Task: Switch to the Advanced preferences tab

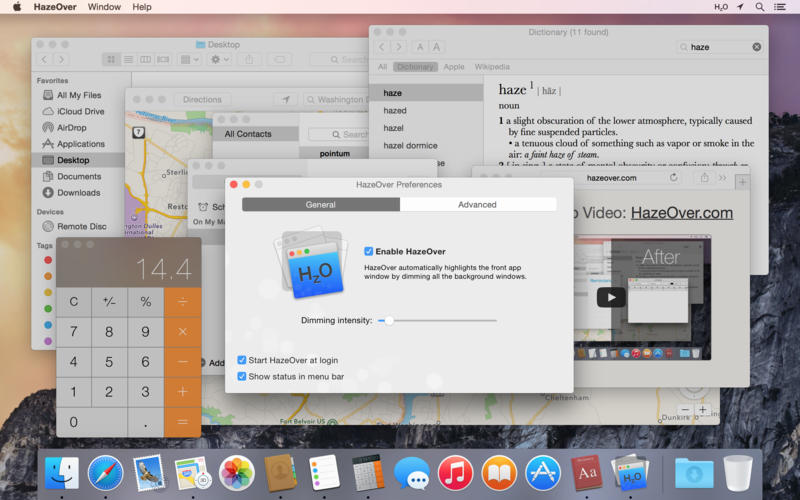Action: tap(477, 204)
